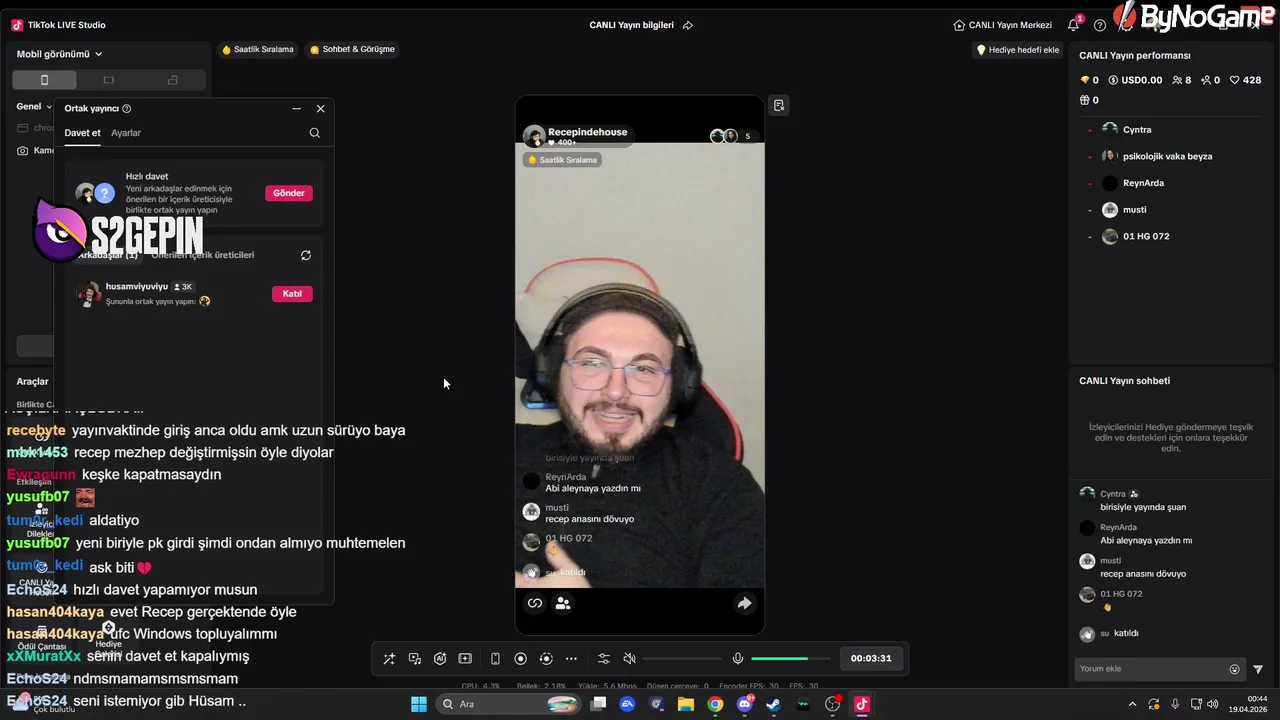This screenshot has height=720, width=1280.
Task: Click the info icon next to Ortak yayıncı
Action: 126,108
